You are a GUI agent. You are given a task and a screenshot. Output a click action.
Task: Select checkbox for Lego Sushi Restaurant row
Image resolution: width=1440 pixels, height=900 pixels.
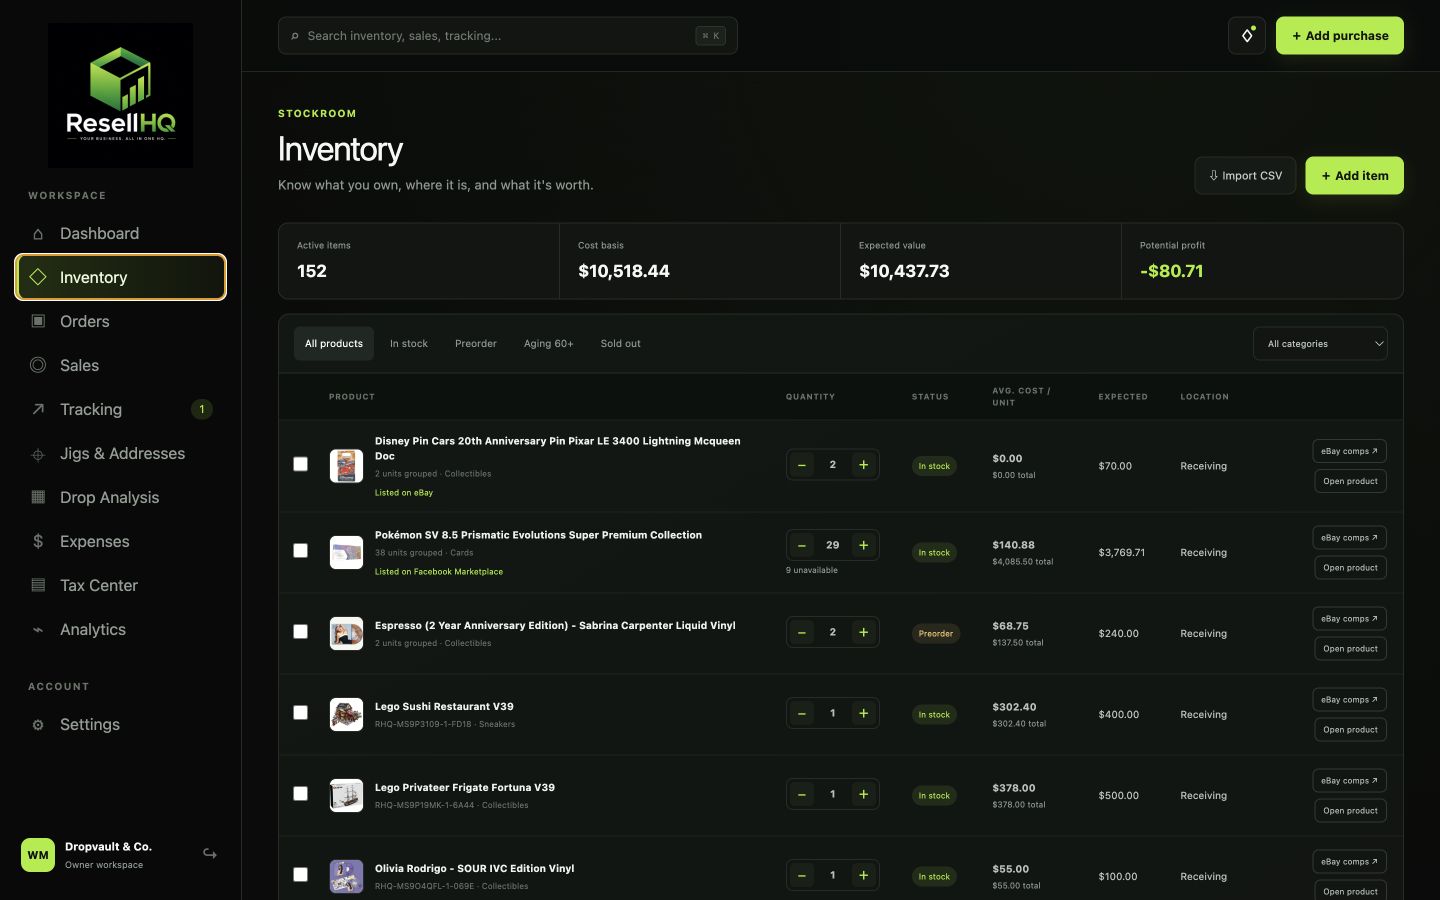tap(300, 713)
